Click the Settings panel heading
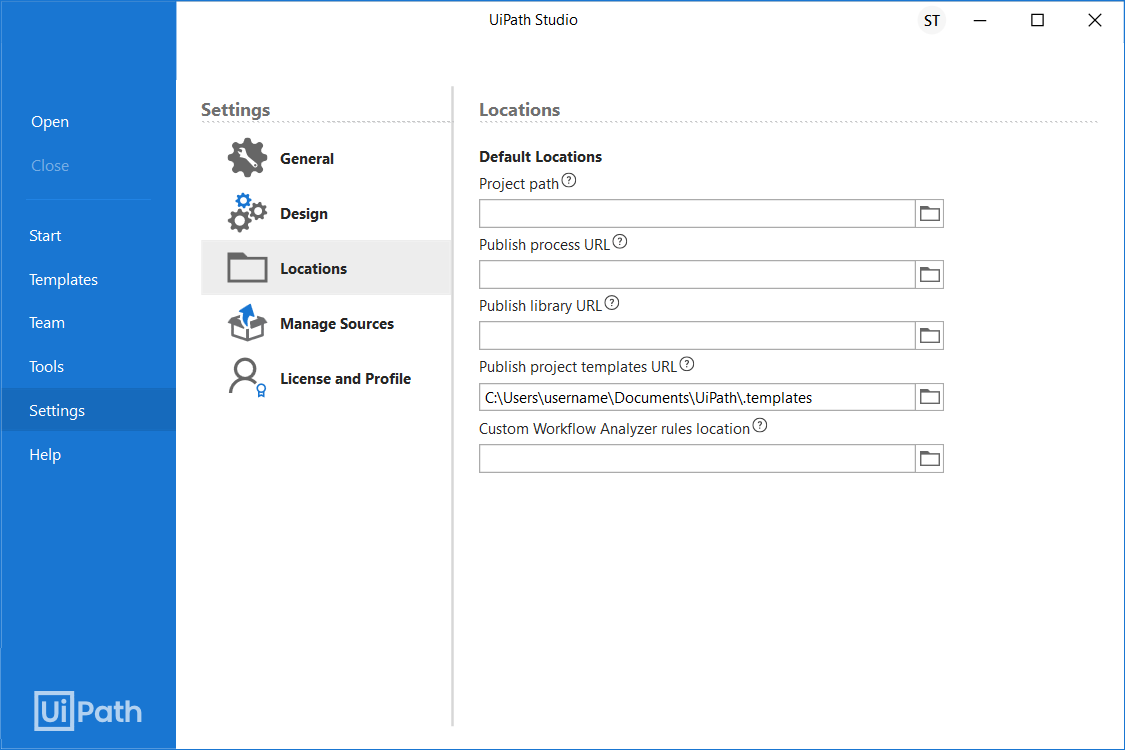The image size is (1125, 750). tap(235, 110)
